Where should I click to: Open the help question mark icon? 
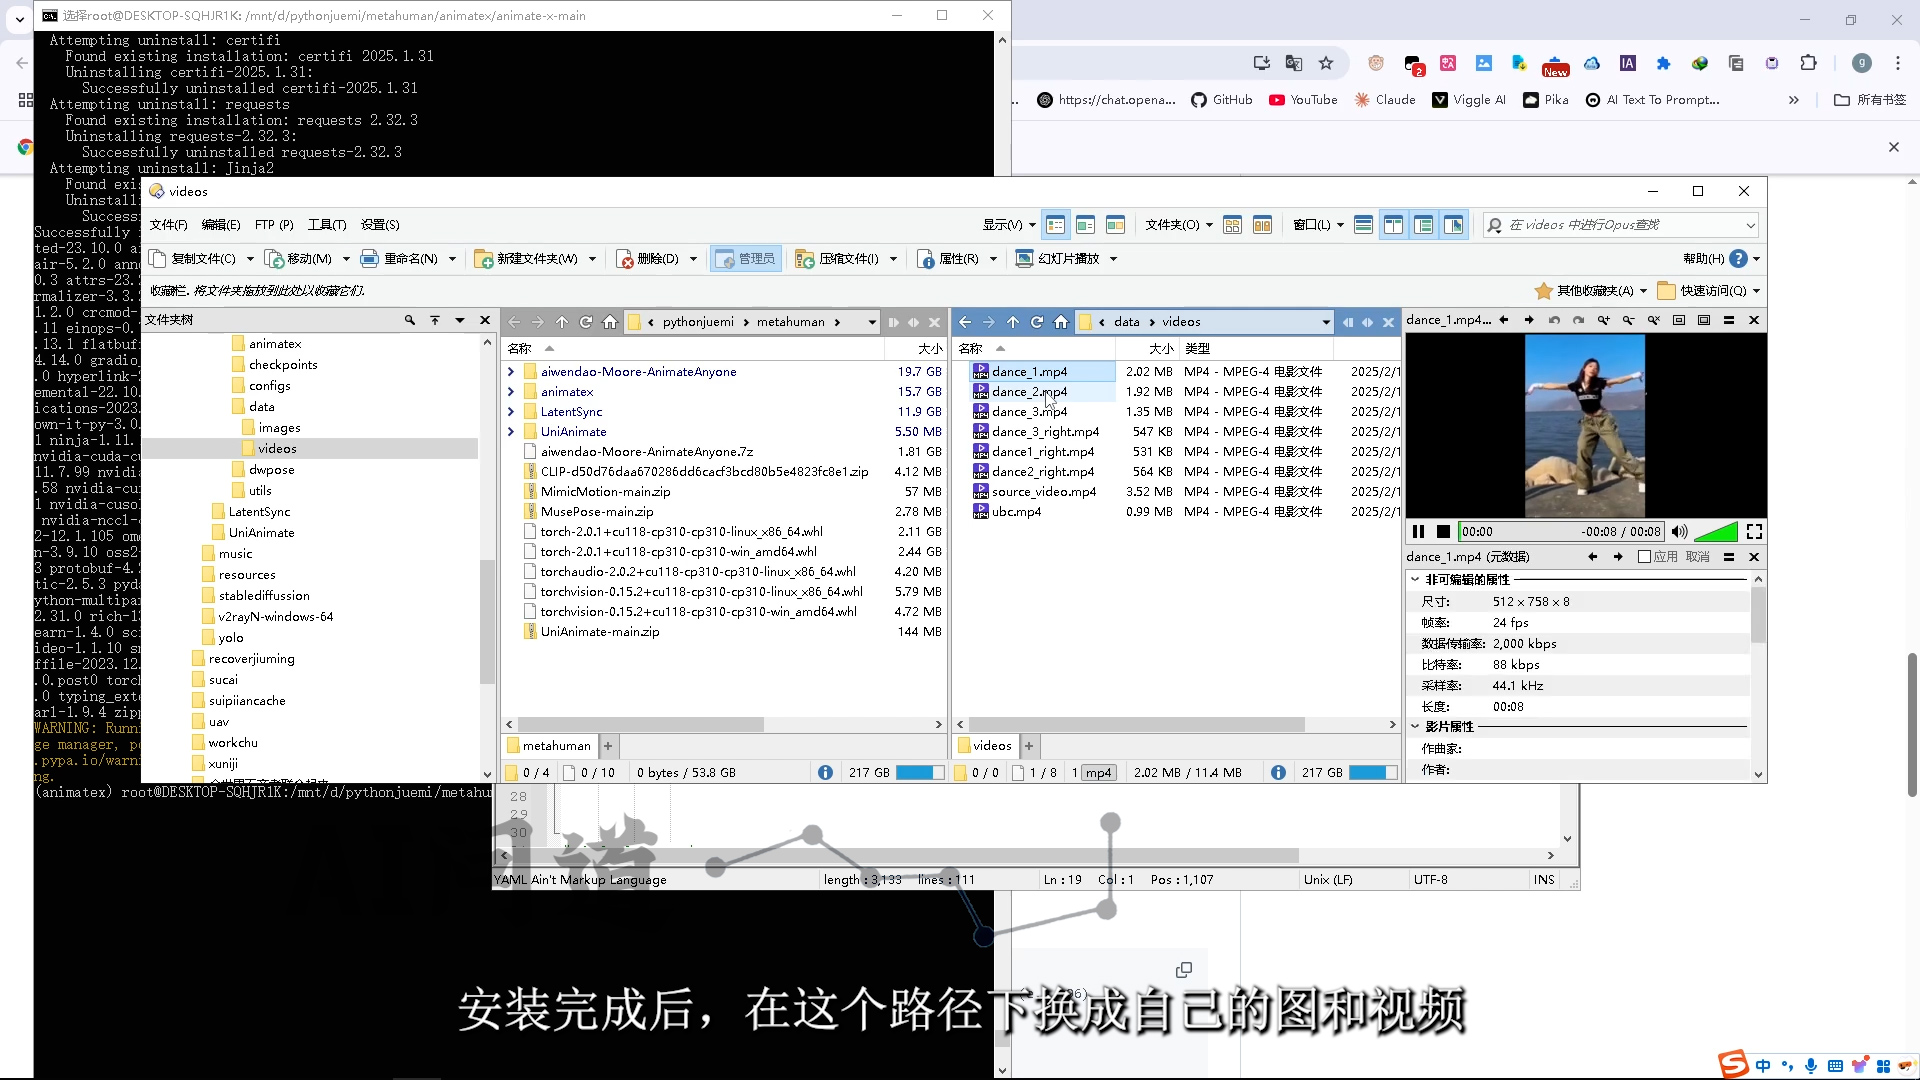pos(1739,259)
